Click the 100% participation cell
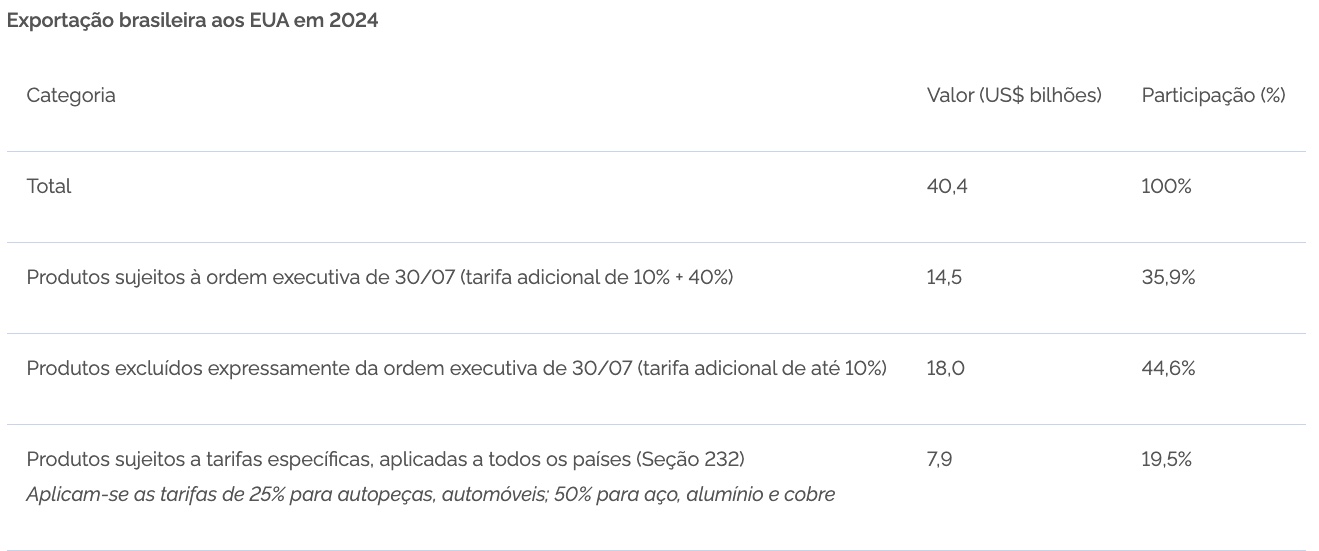 (1166, 187)
